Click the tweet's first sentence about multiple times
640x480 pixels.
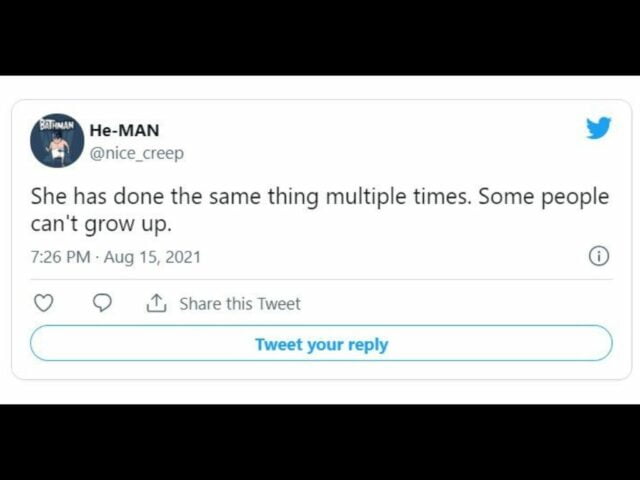[250, 197]
